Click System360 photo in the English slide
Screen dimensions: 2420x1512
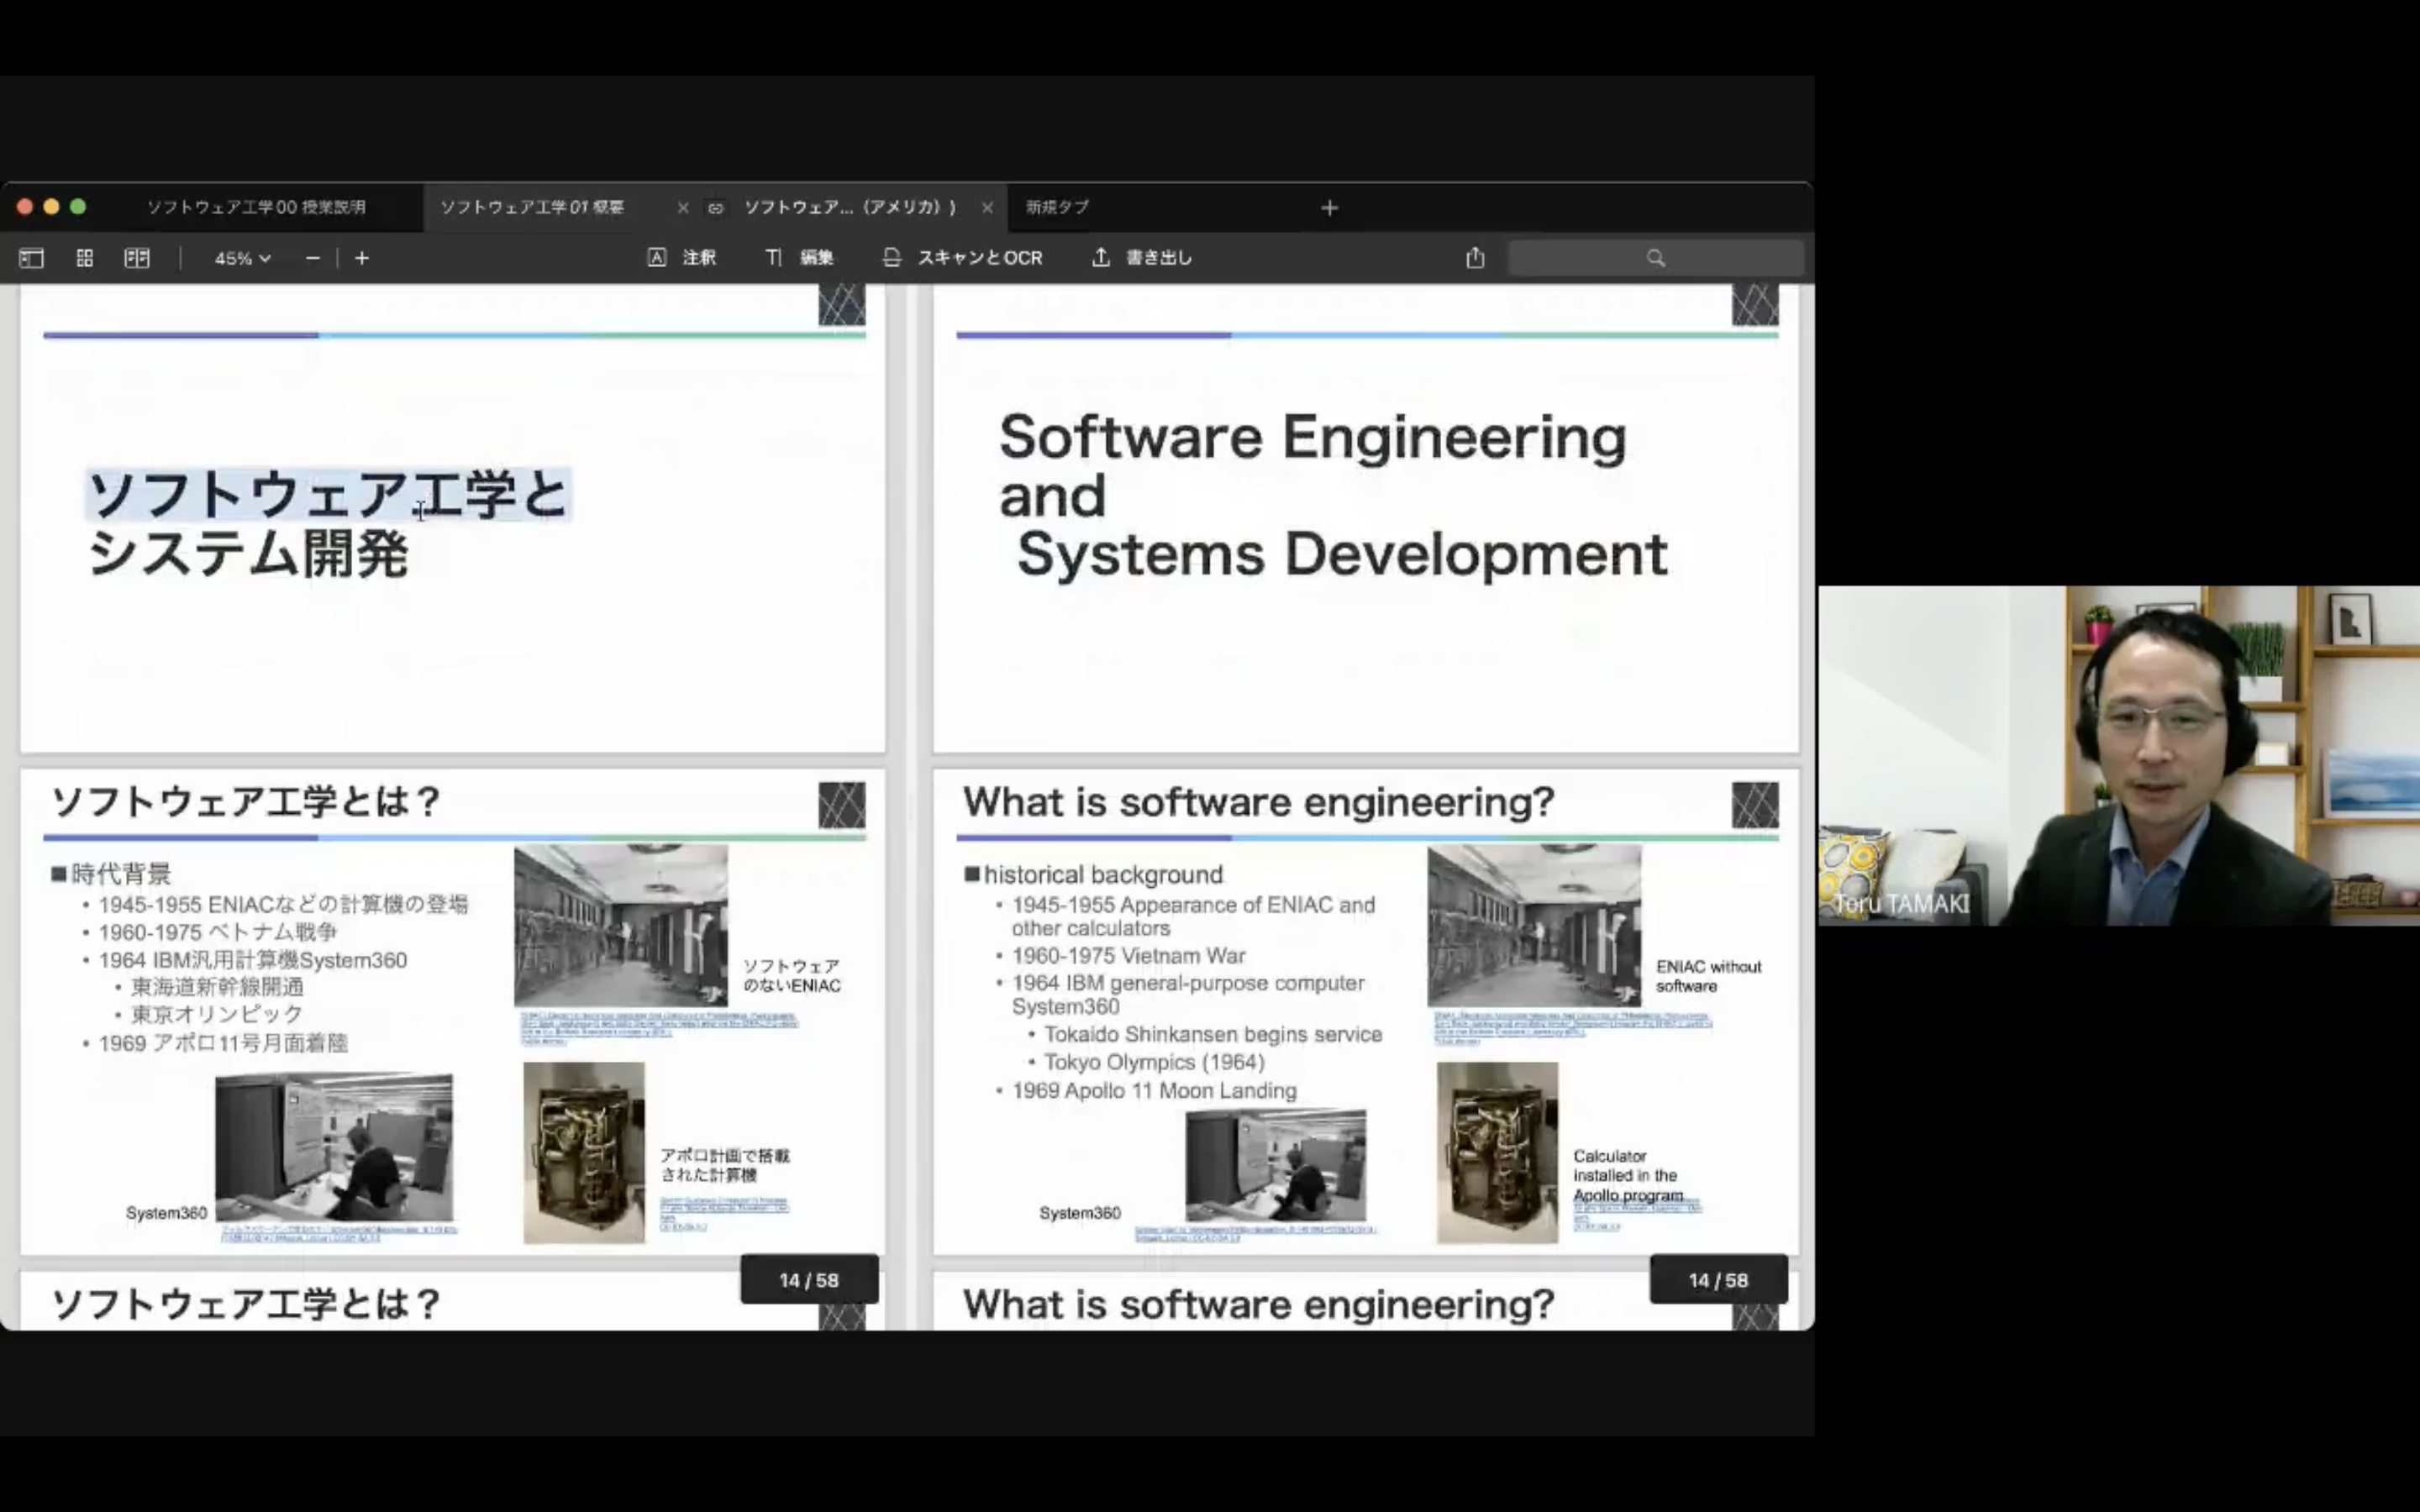(1275, 1165)
